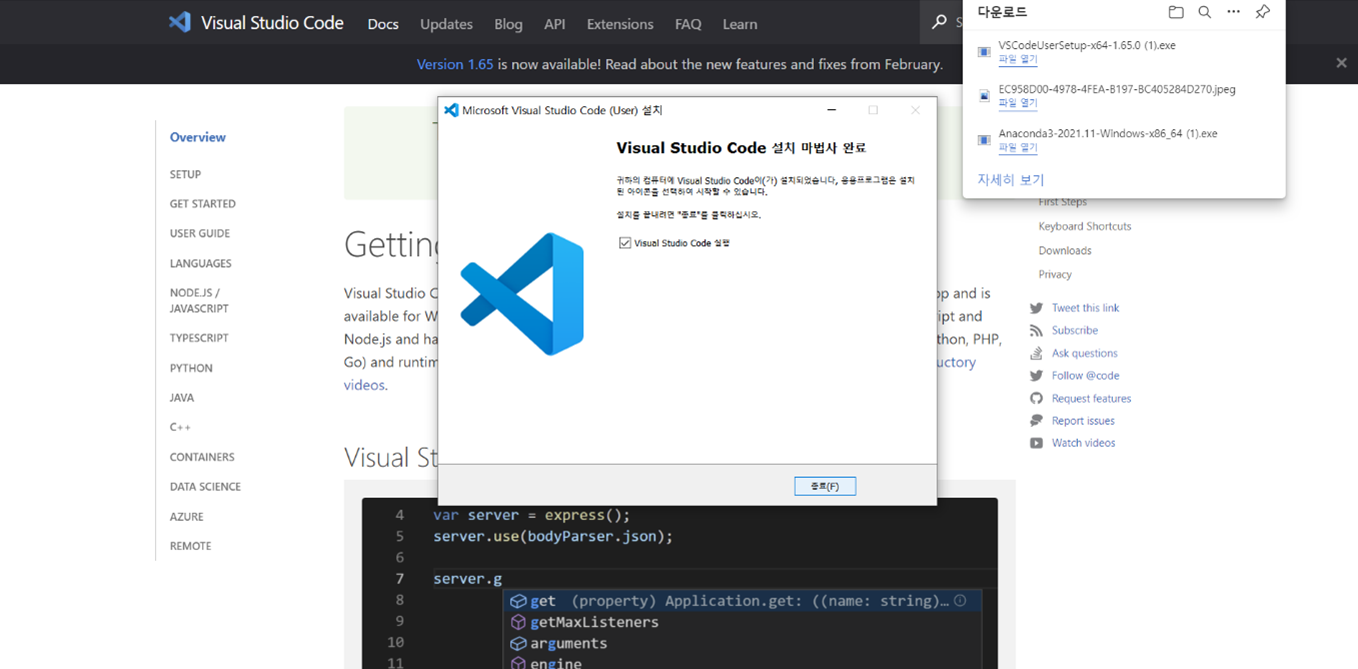This screenshot has width=1358, height=669.
Task: Click Watch videos link text
Action: click(1083, 443)
